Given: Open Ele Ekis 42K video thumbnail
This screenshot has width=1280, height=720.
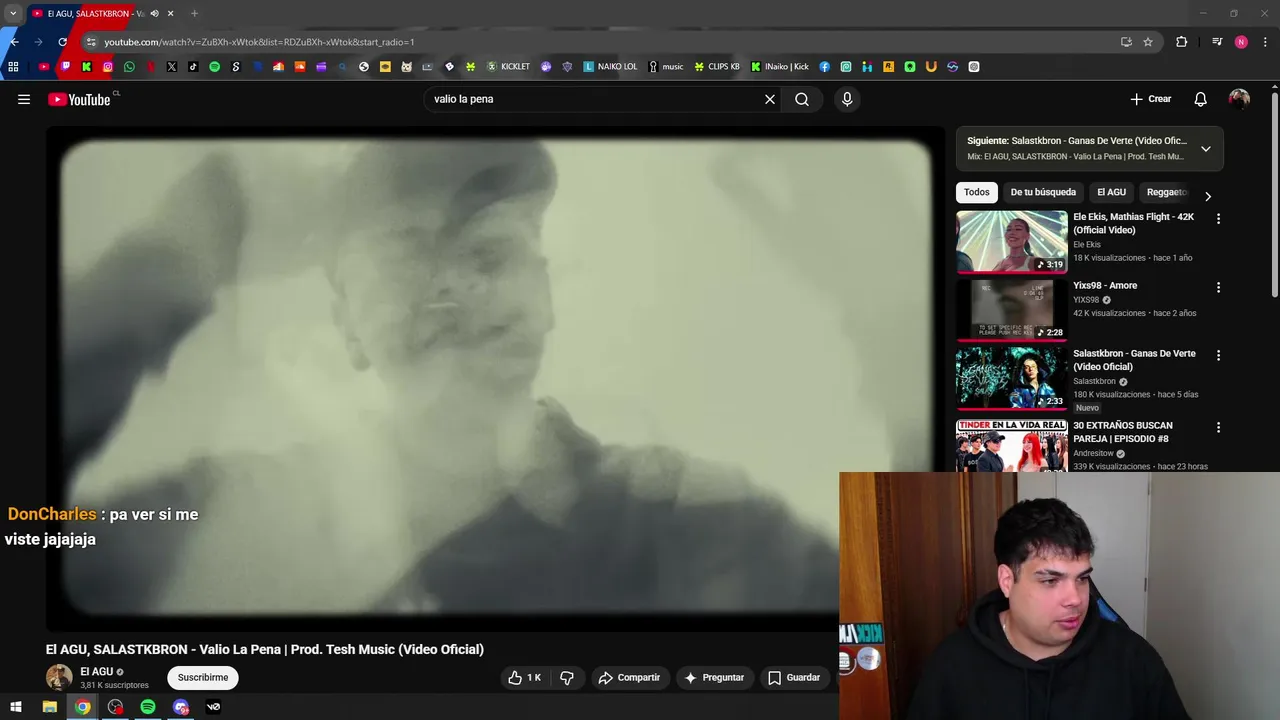Looking at the screenshot, I should pos(1012,241).
